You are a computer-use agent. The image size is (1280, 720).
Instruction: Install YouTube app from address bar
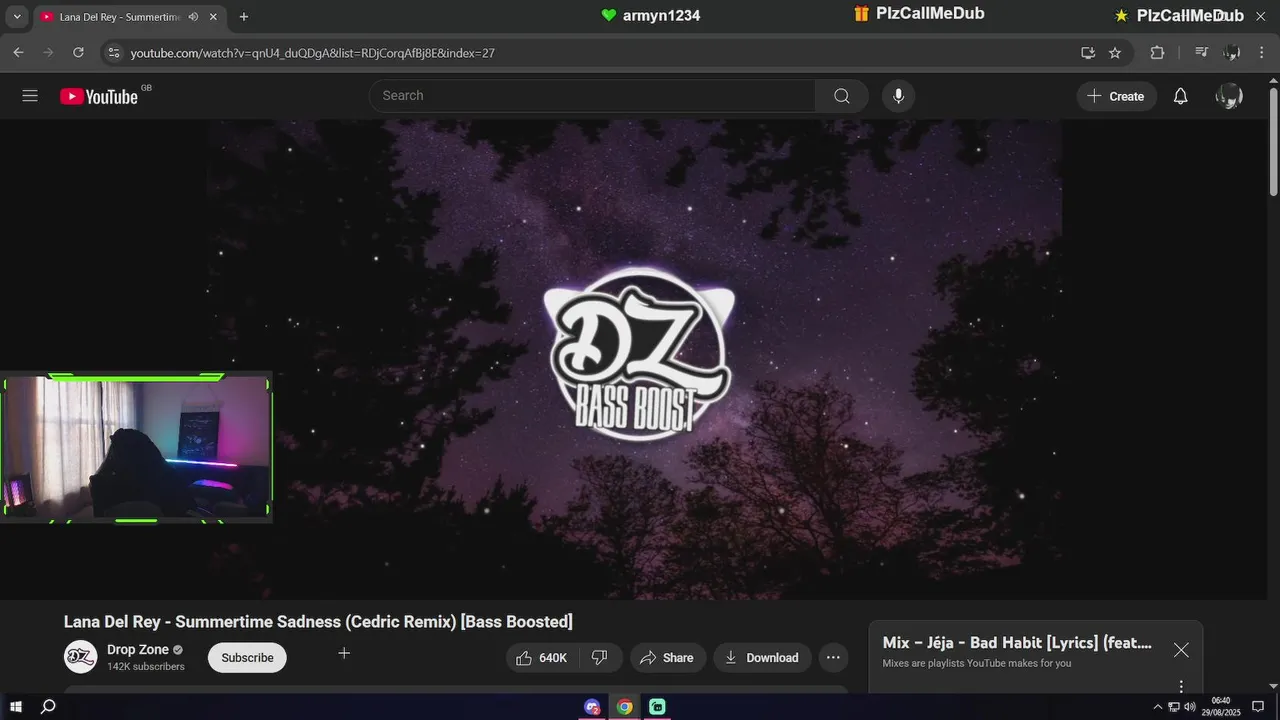pyautogui.click(x=1088, y=53)
